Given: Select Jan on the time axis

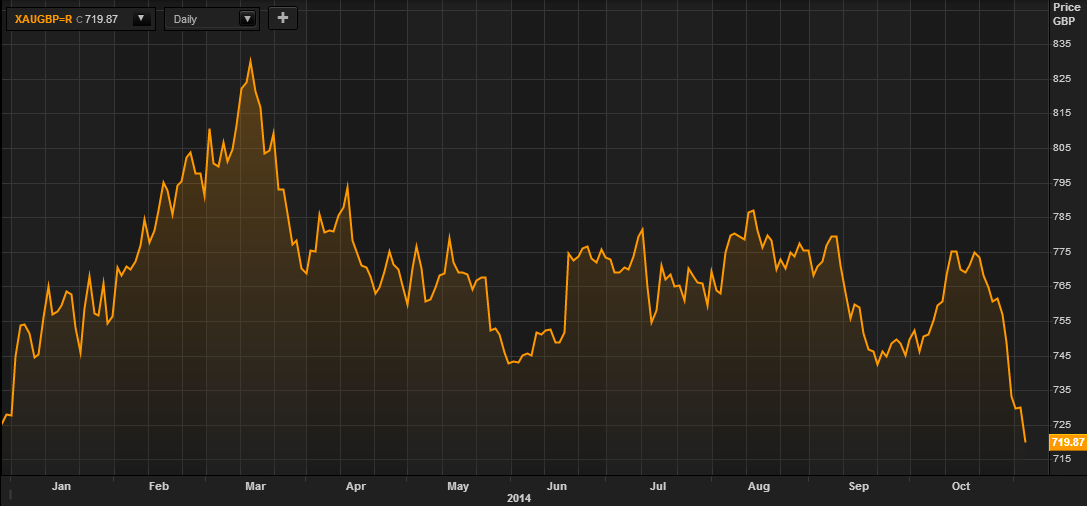Looking at the screenshot, I should point(61,487).
